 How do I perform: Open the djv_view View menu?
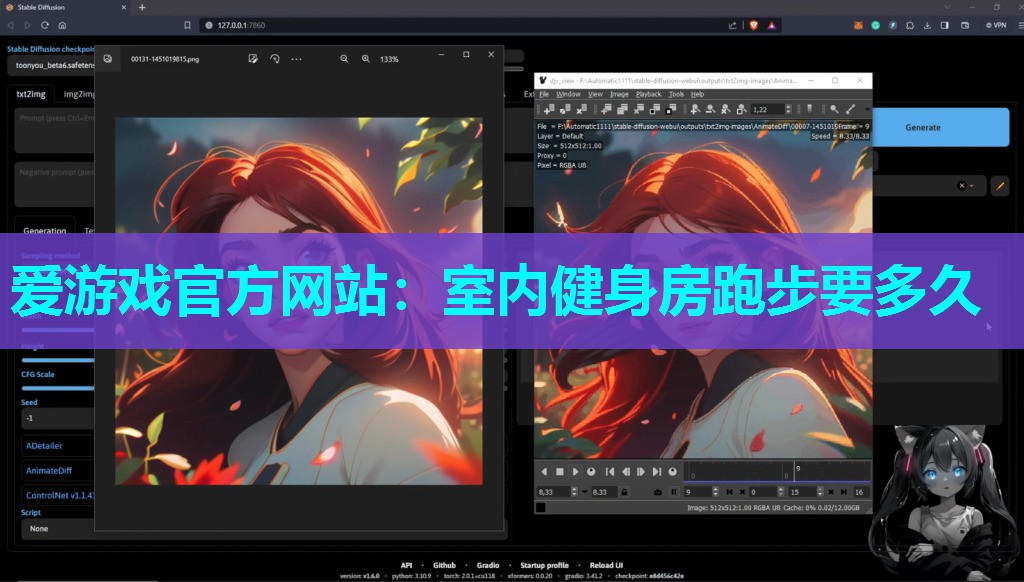pyautogui.click(x=595, y=95)
